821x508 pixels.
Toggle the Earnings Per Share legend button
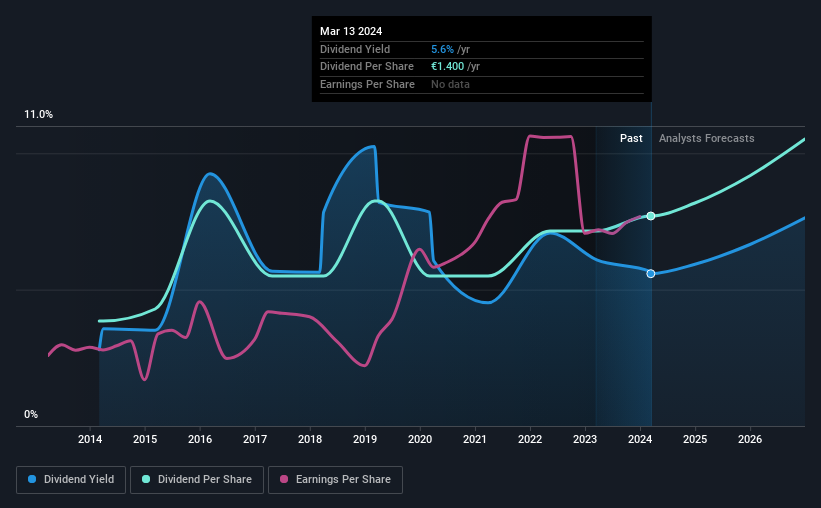(335, 480)
